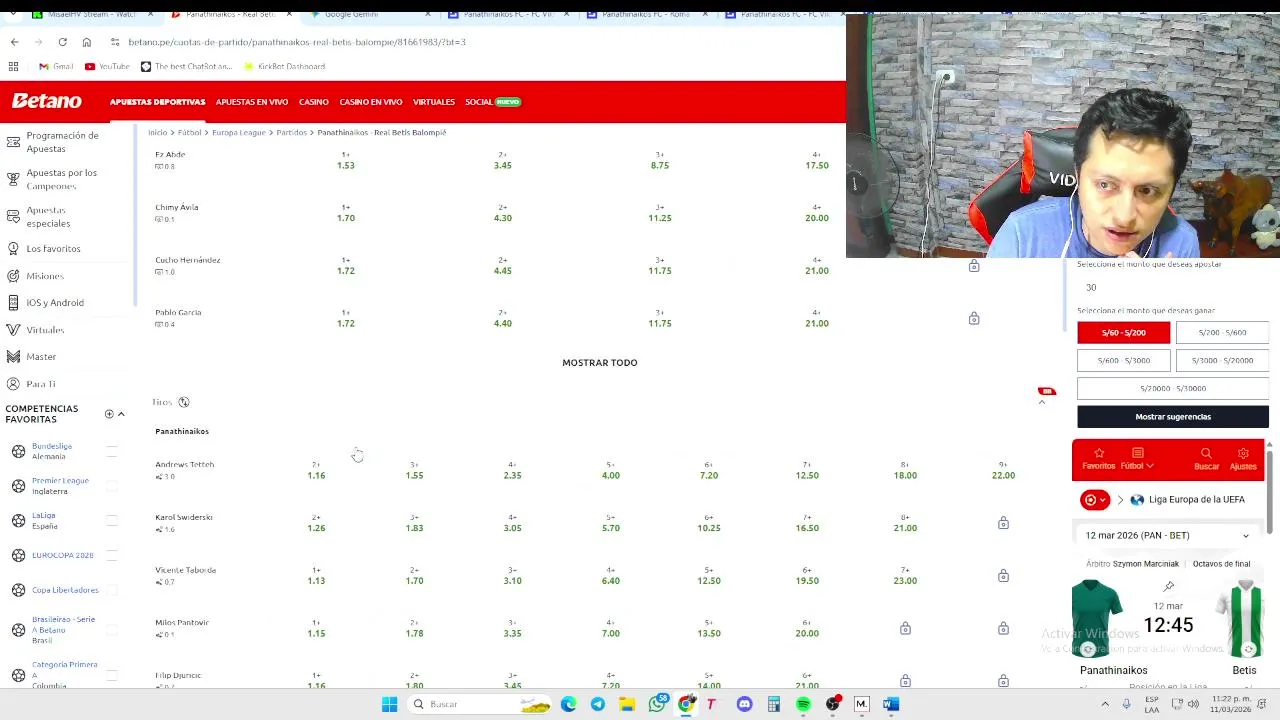Open the Windows Start menu
1280x720 pixels.
point(389,704)
